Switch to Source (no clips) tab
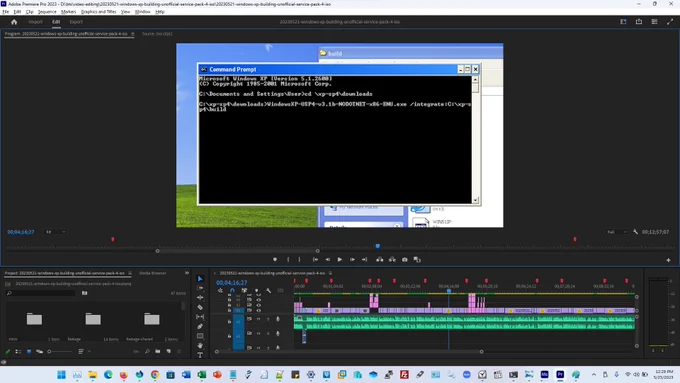This screenshot has width=680, height=383. coord(157,34)
